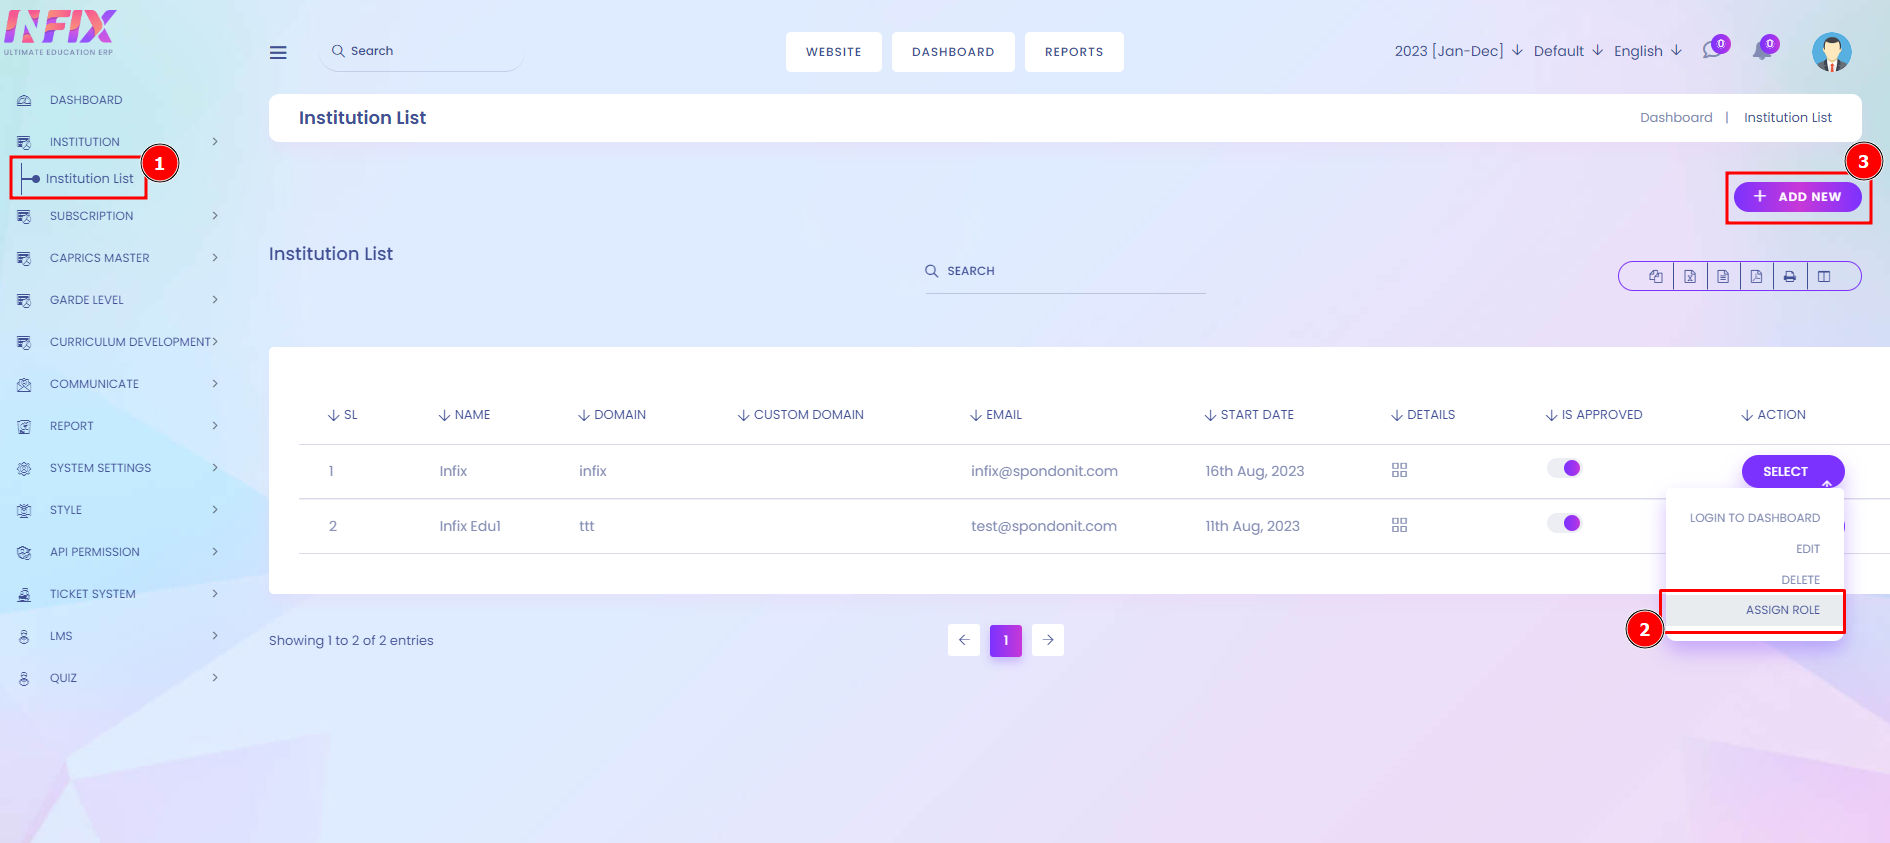
Task: Expand the Garde Level sidebar menu
Action: point(117,300)
